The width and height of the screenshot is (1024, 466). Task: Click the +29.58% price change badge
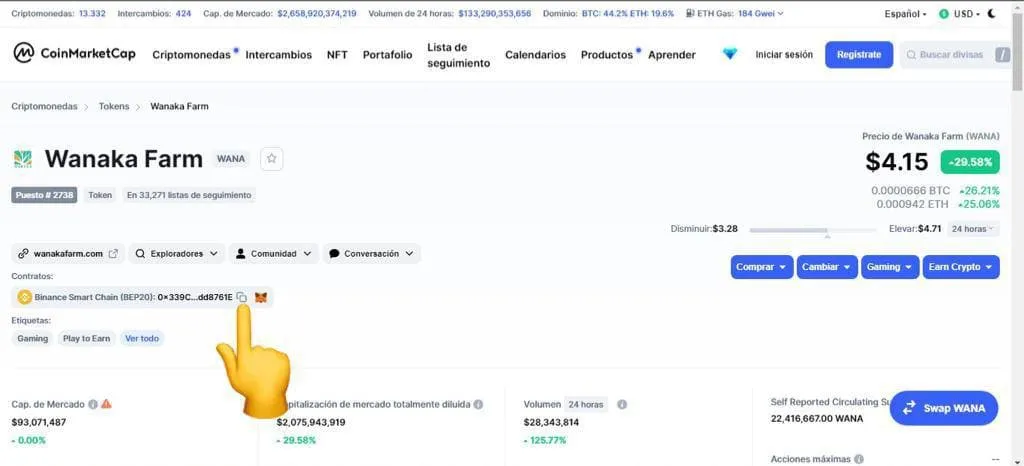[x=970, y=162]
